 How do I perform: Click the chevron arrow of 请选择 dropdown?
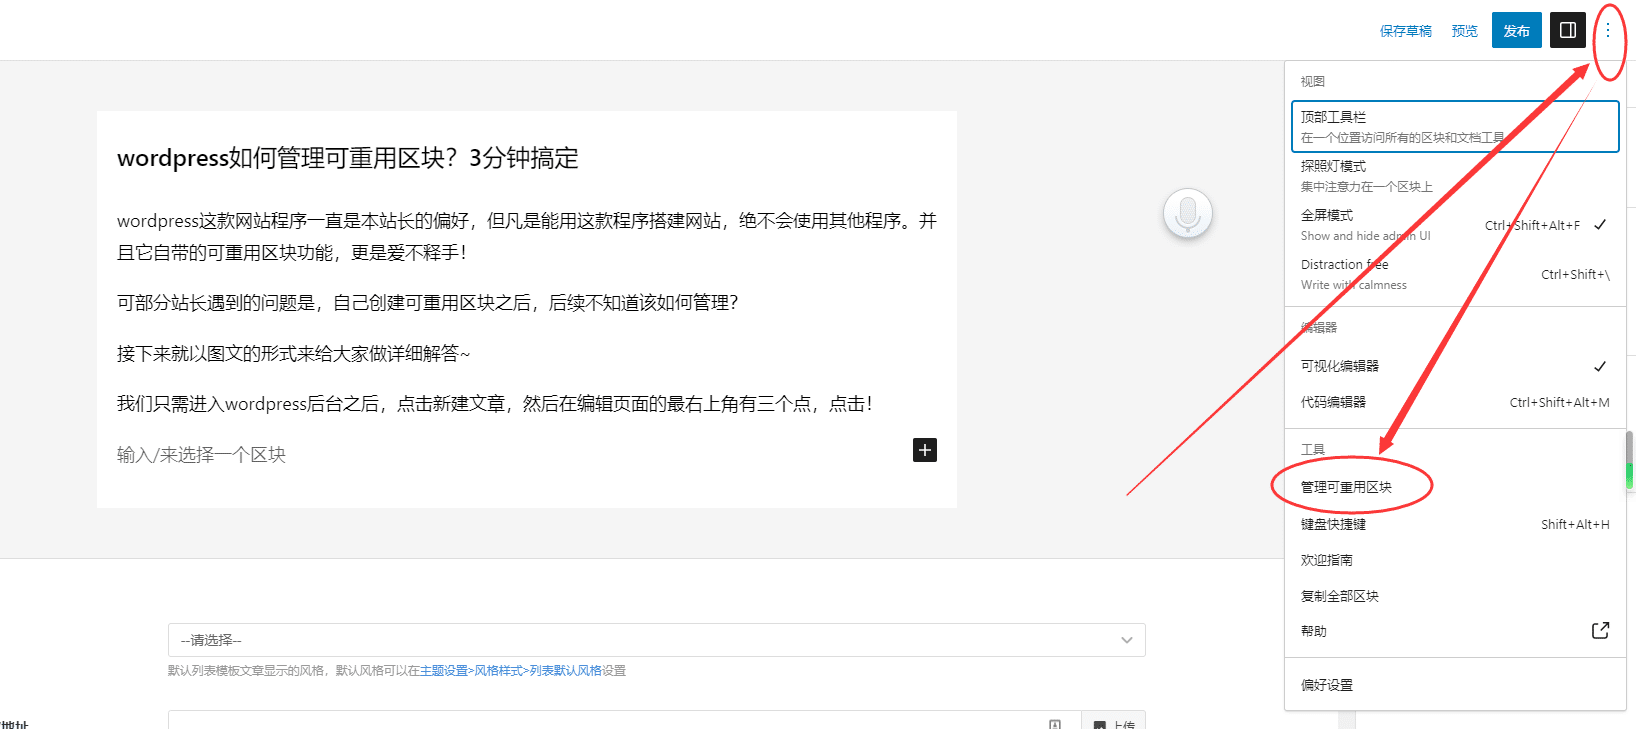point(1127,640)
